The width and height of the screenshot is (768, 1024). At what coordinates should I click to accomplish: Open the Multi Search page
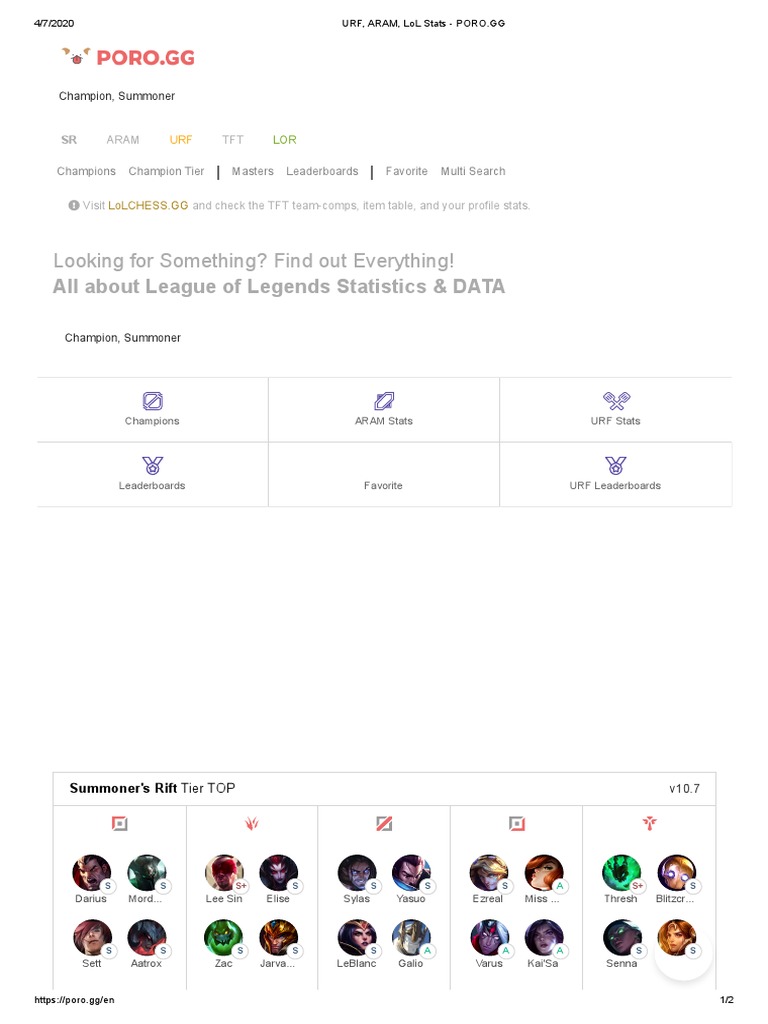pos(473,172)
